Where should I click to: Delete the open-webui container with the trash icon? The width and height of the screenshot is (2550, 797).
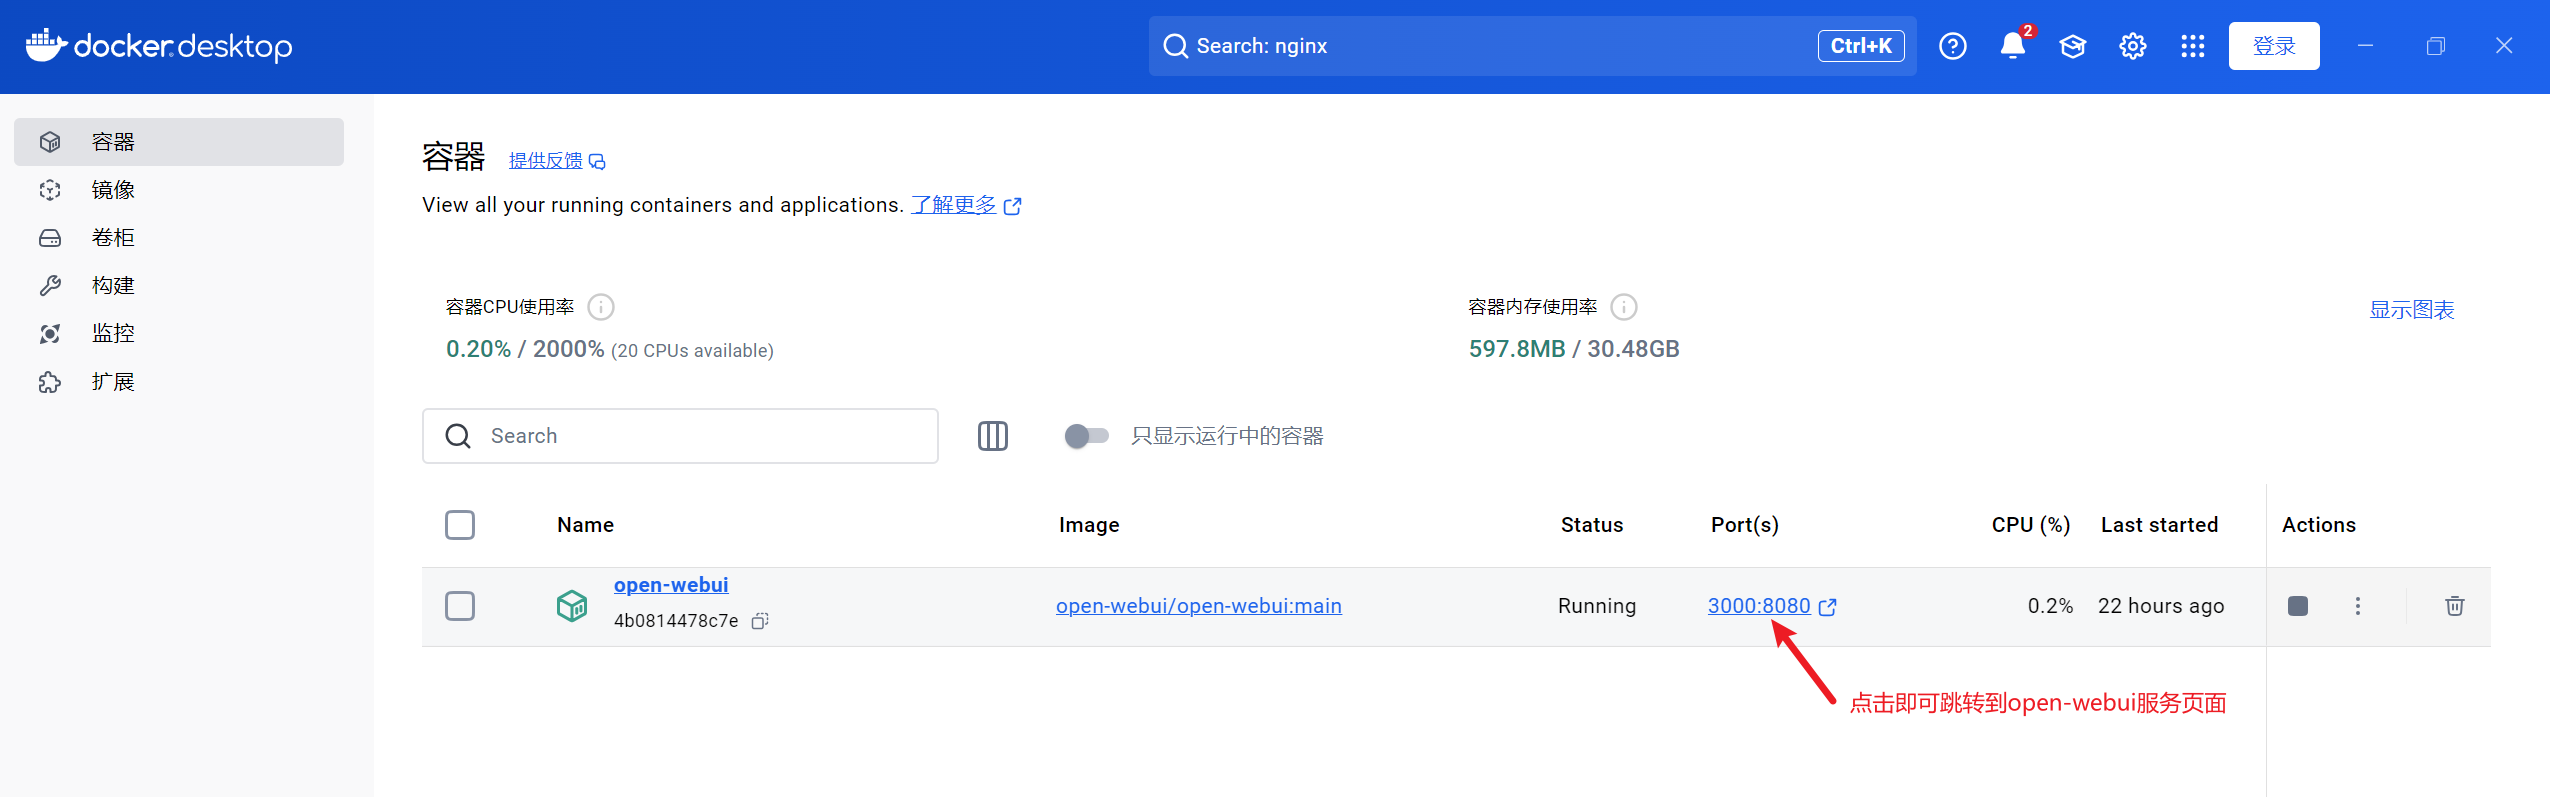[x=2455, y=606]
